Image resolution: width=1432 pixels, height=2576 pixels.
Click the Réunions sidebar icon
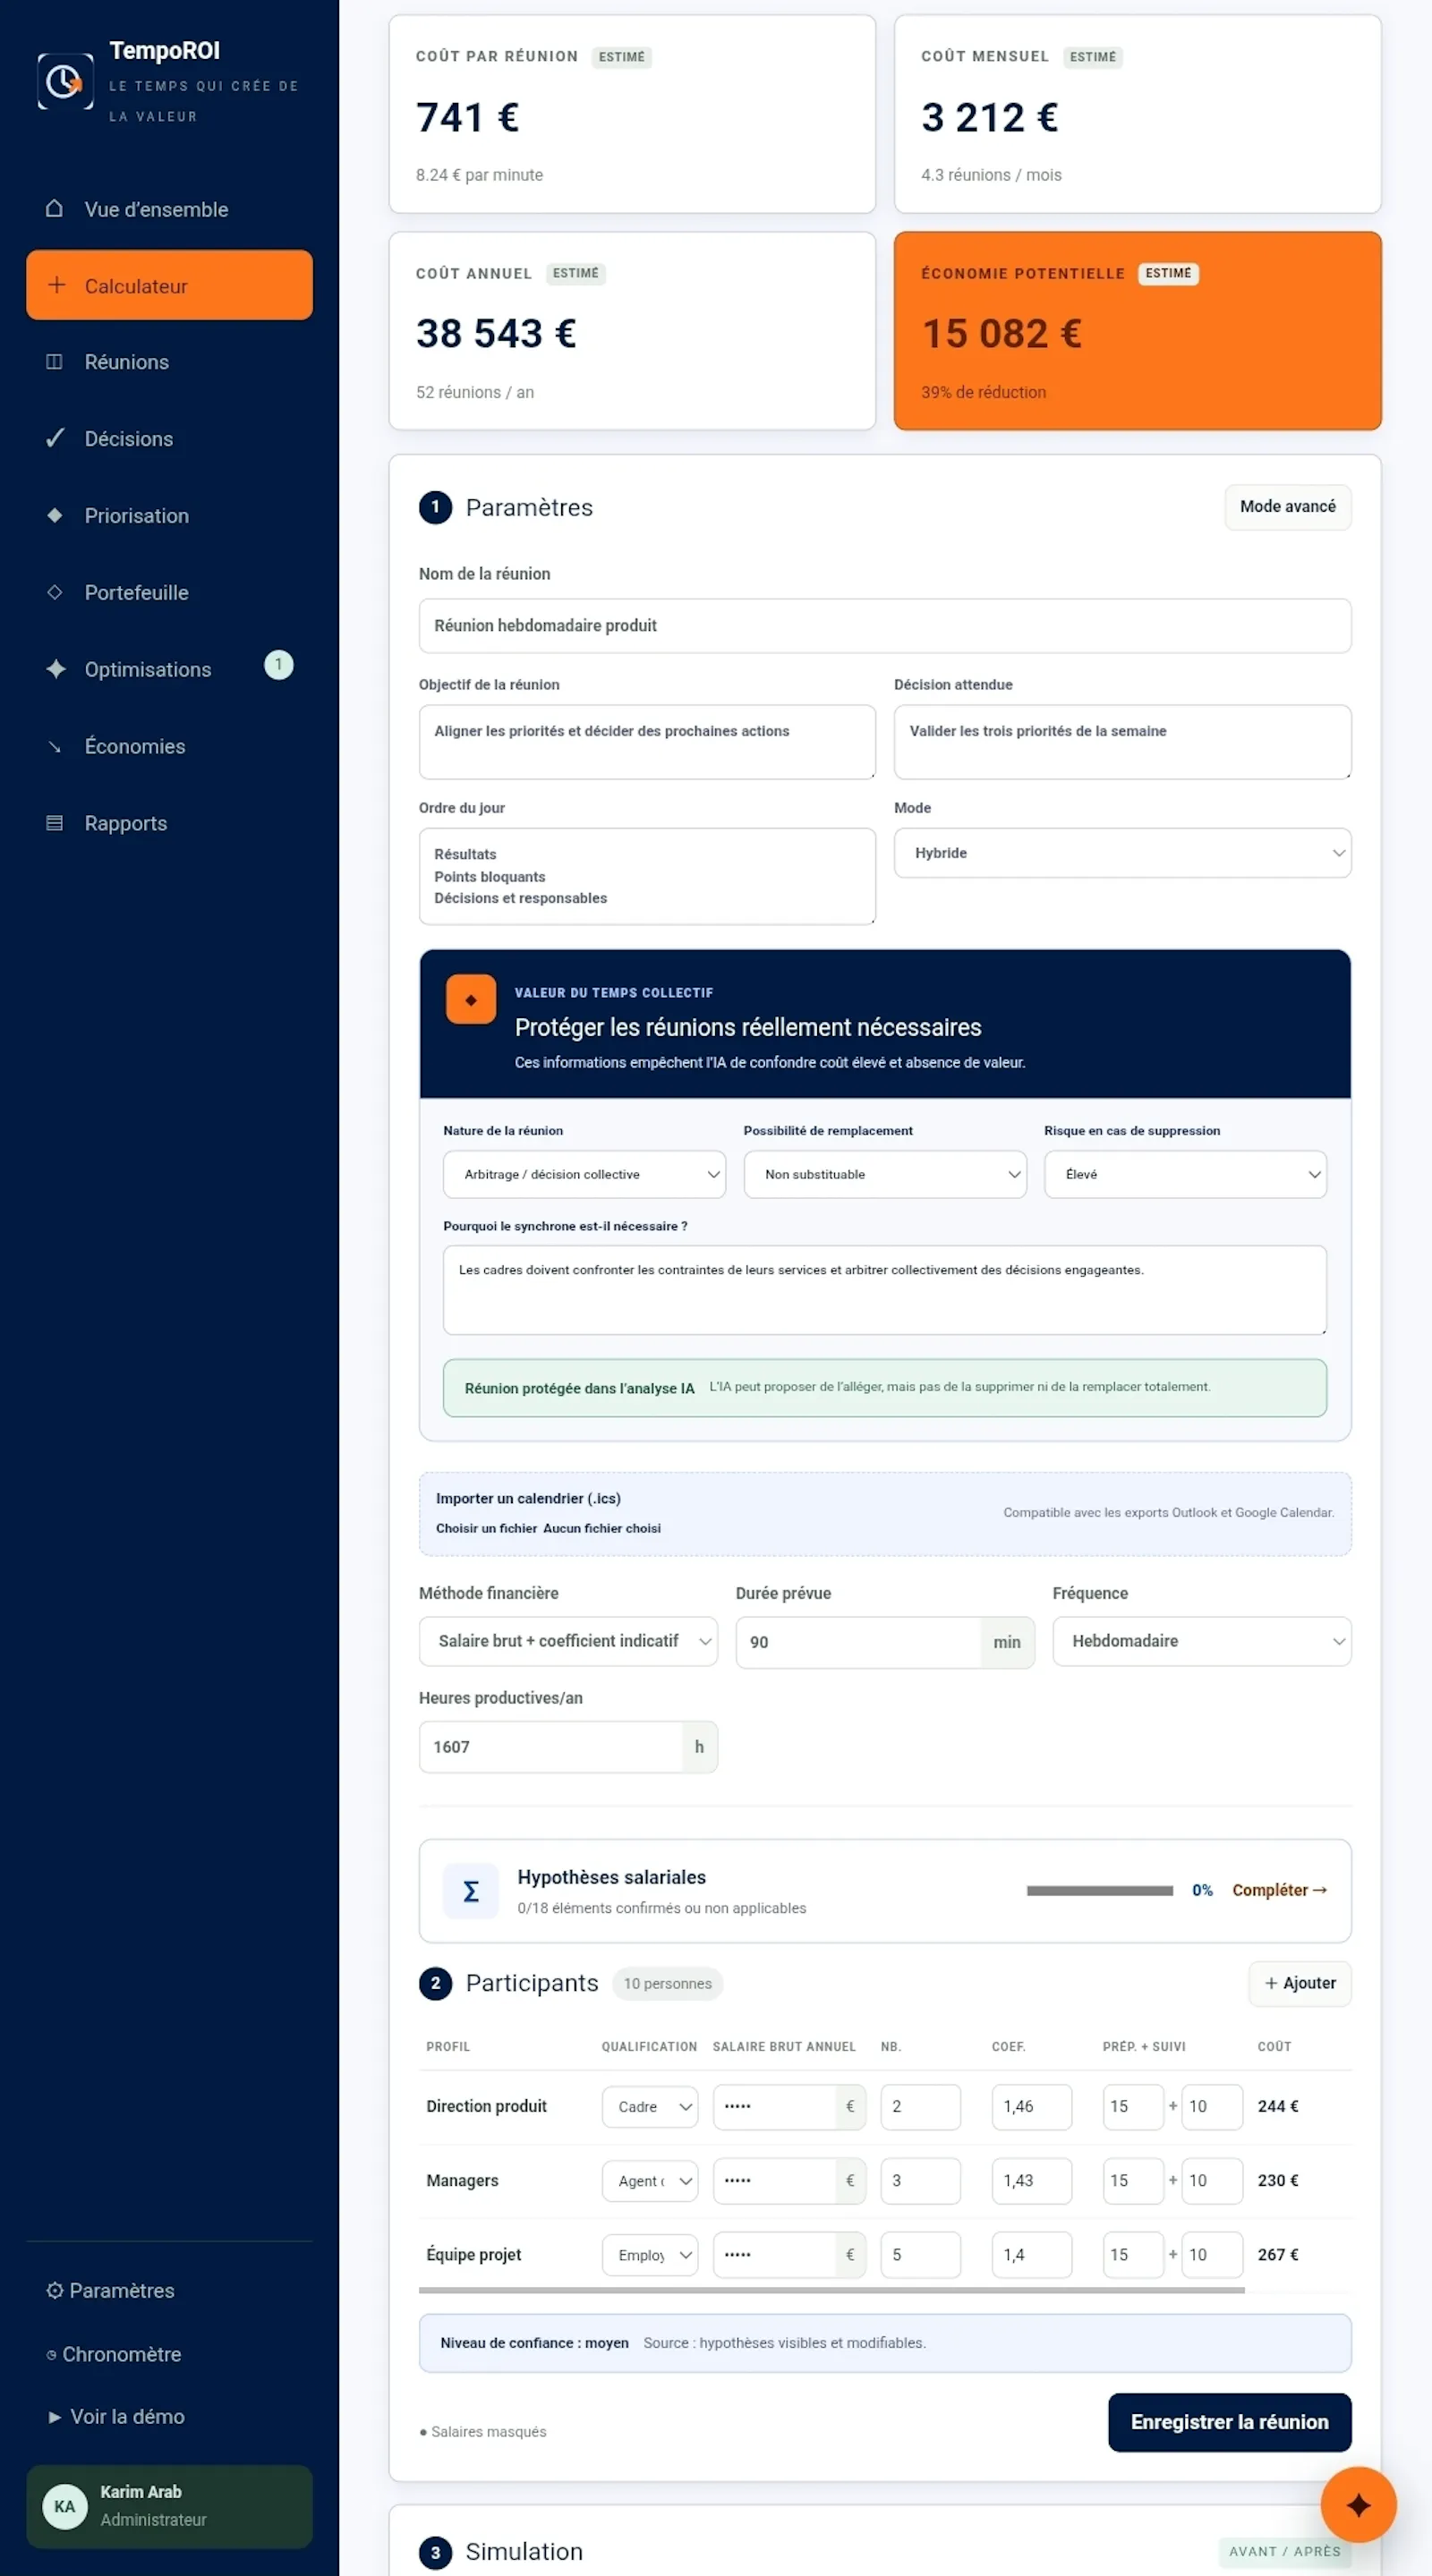coord(54,362)
